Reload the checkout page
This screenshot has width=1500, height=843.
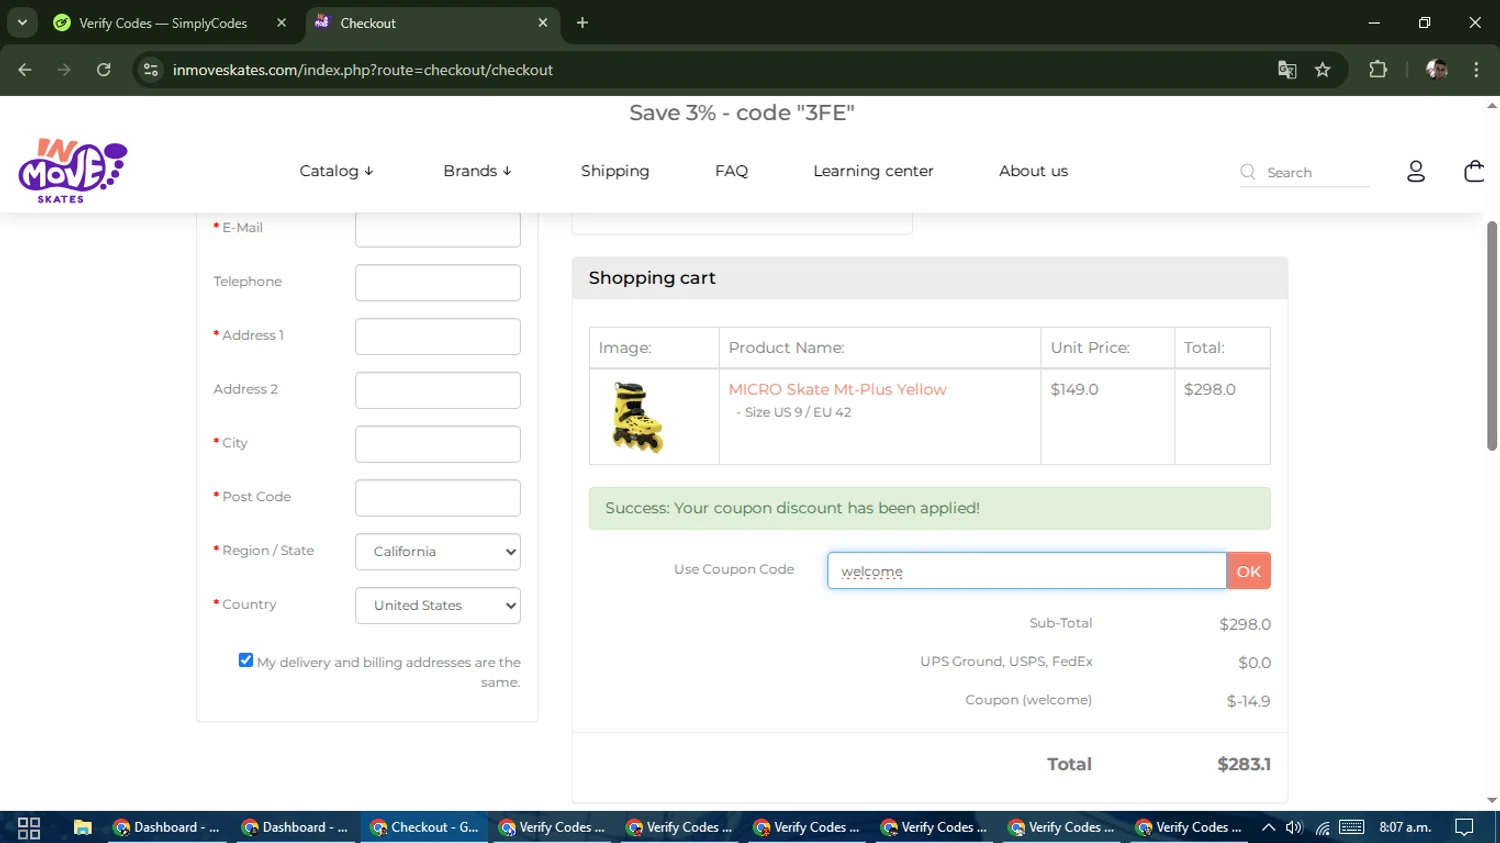(103, 70)
